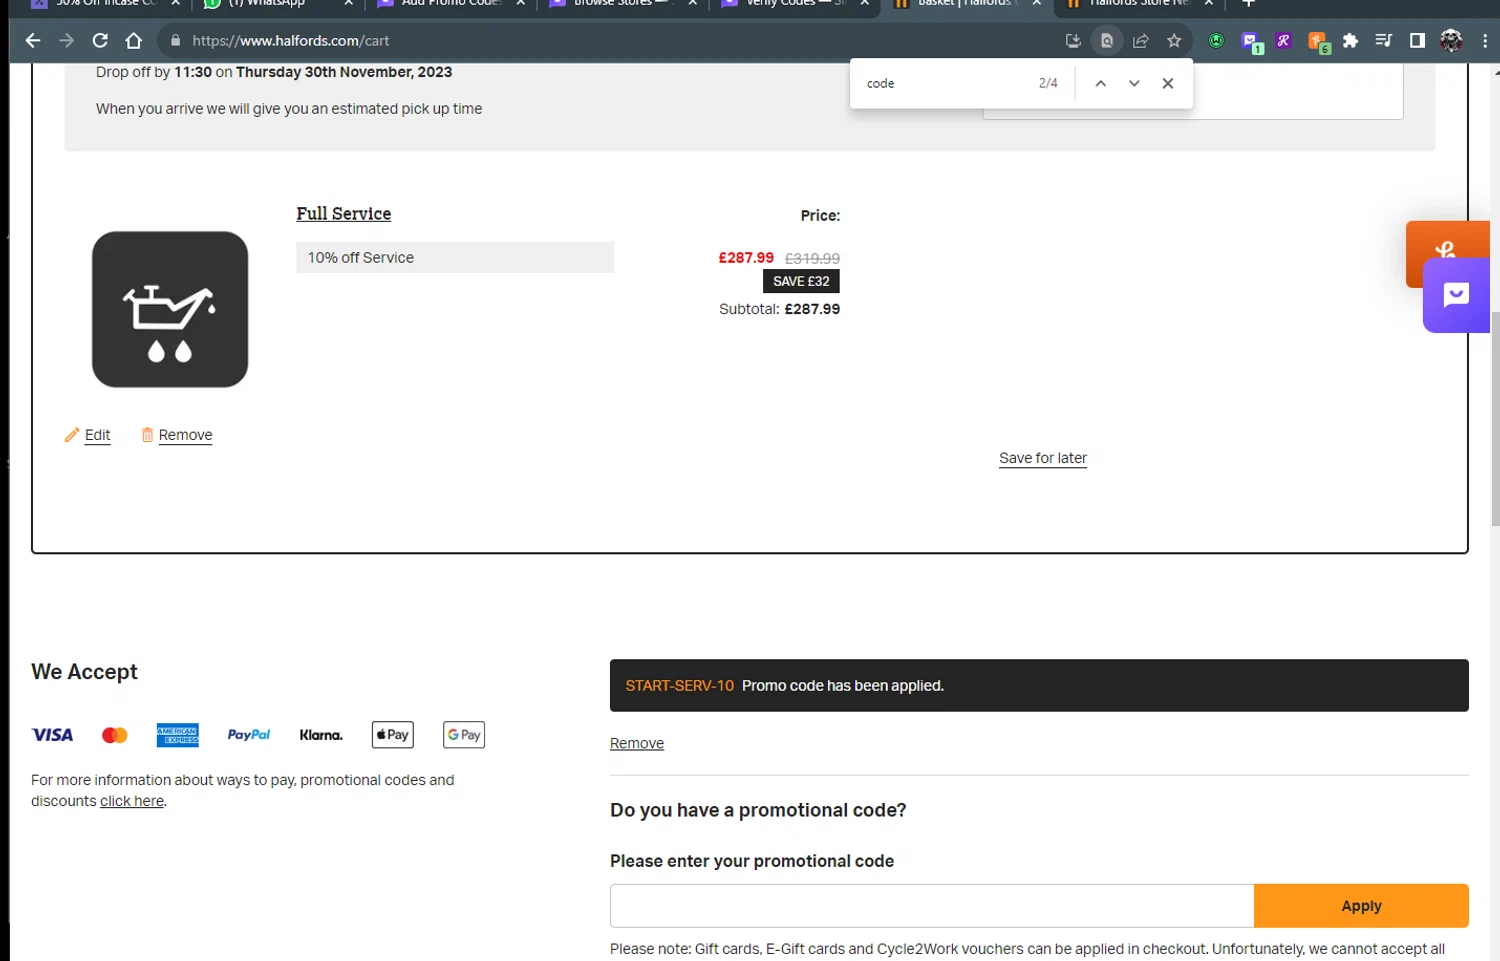Click the Mastercard payment logo
Image resolution: width=1500 pixels, height=961 pixels.
click(115, 735)
